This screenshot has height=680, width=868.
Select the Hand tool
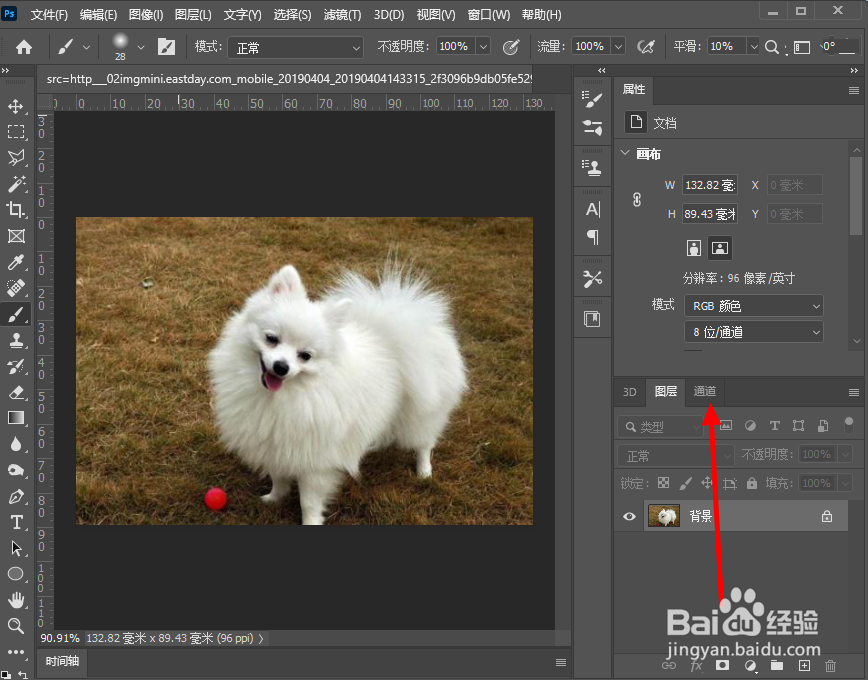pyautogui.click(x=16, y=600)
